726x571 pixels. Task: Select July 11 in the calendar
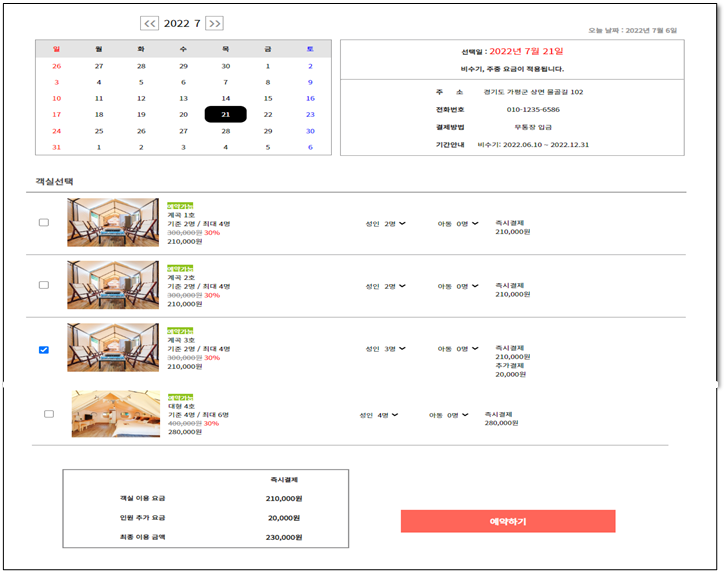pos(99,98)
